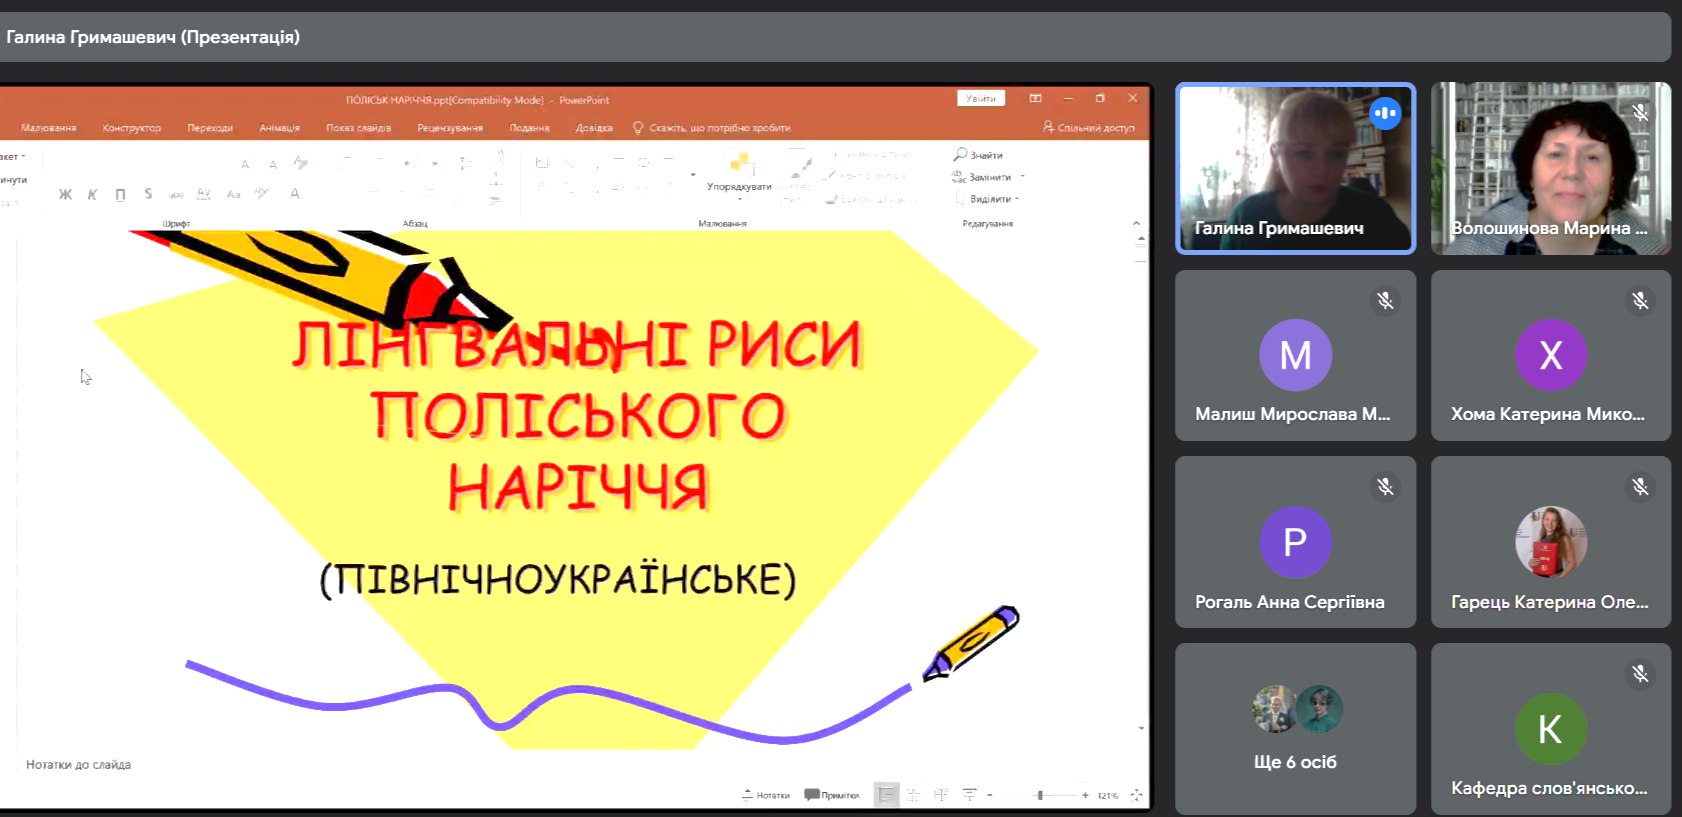Open the Переходи tab
This screenshot has width=1682, height=817.
210,128
